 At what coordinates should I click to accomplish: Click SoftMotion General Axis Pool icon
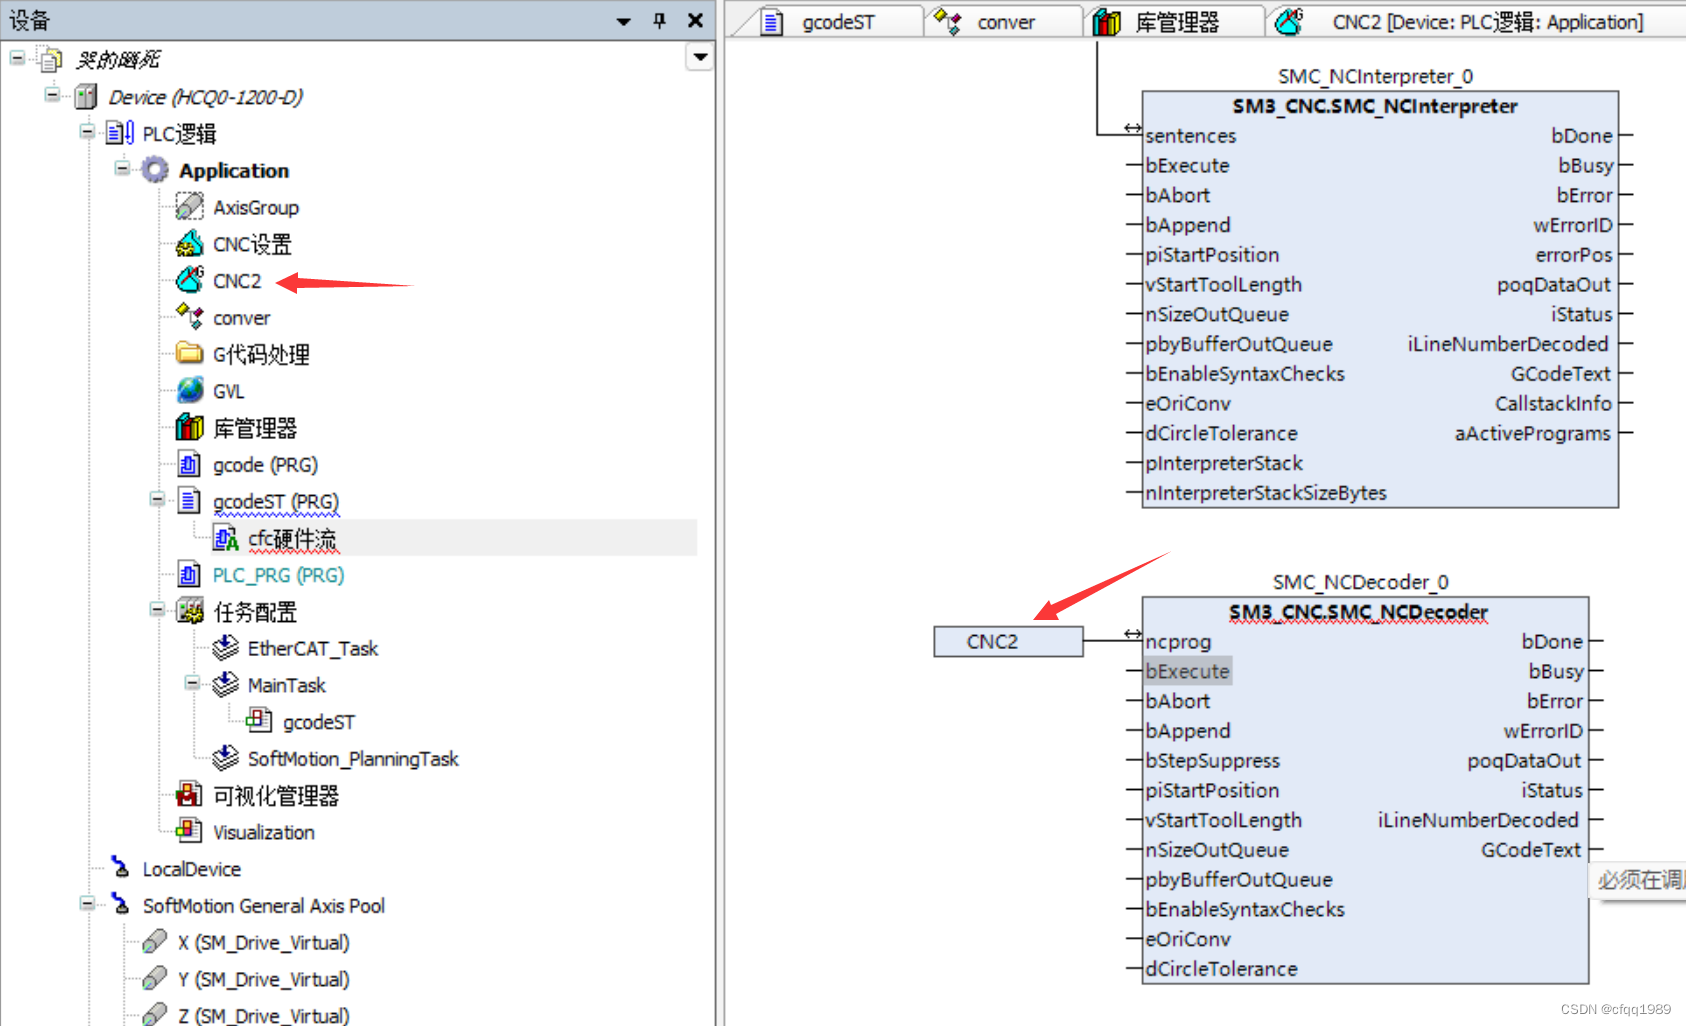(x=120, y=904)
